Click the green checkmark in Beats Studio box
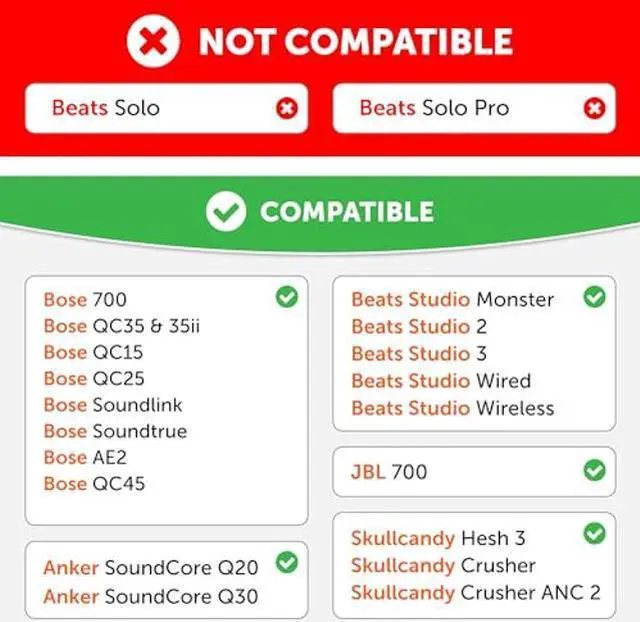This screenshot has height=622, width=640. pos(595,297)
